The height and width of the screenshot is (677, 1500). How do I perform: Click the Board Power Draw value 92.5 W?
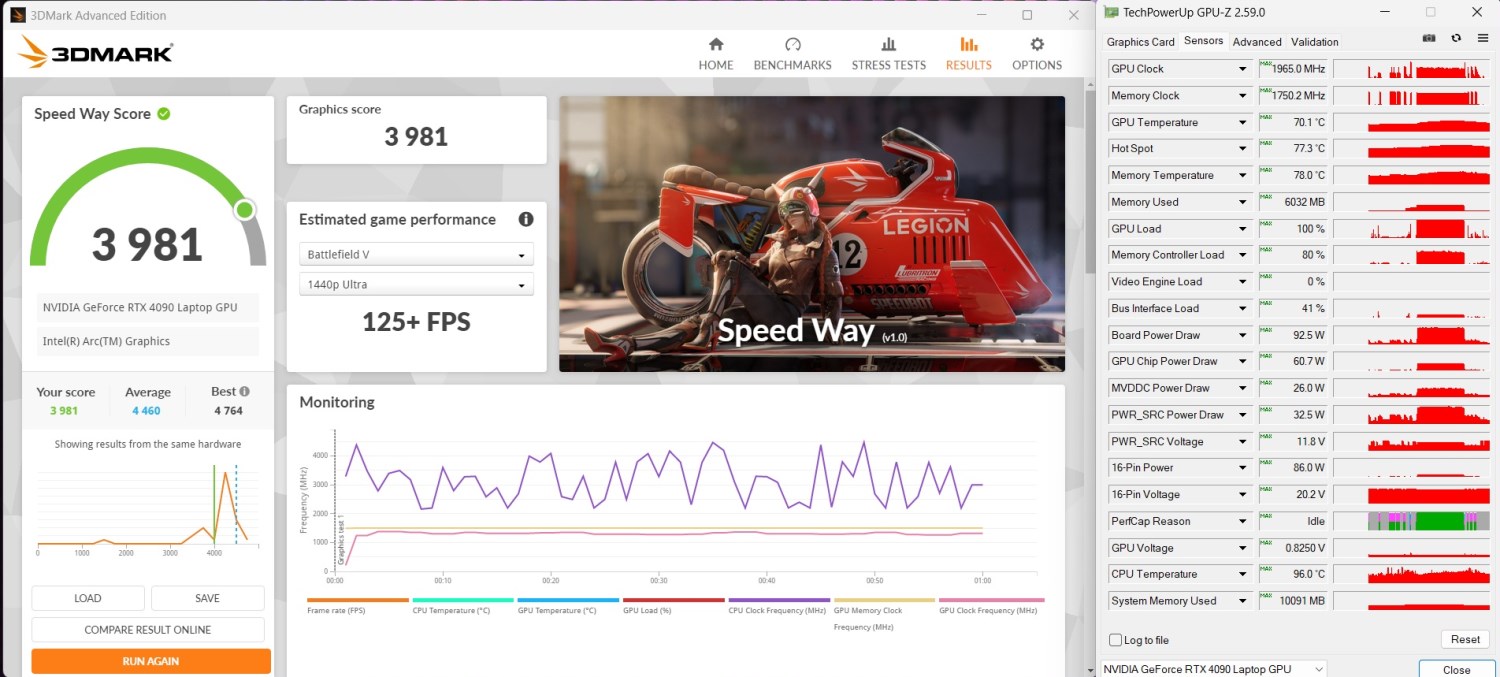click(1309, 335)
